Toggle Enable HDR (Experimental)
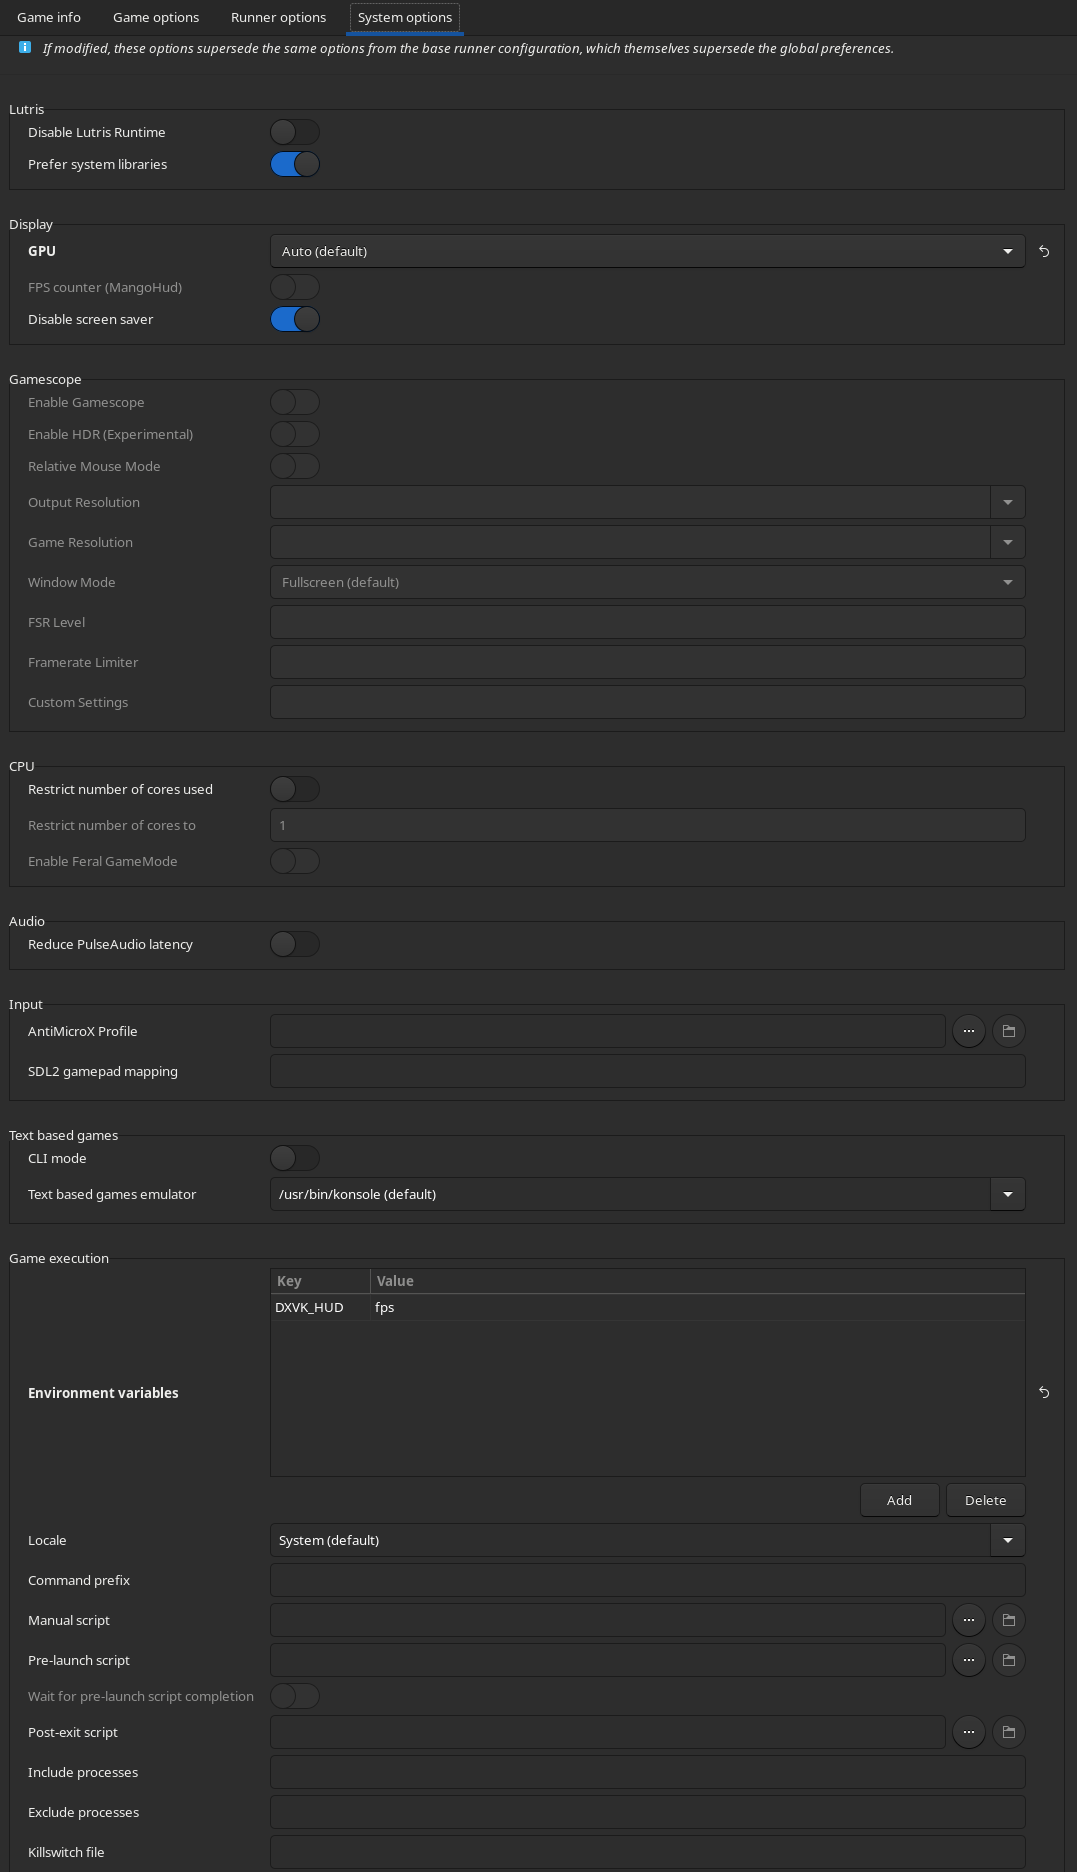 tap(295, 434)
